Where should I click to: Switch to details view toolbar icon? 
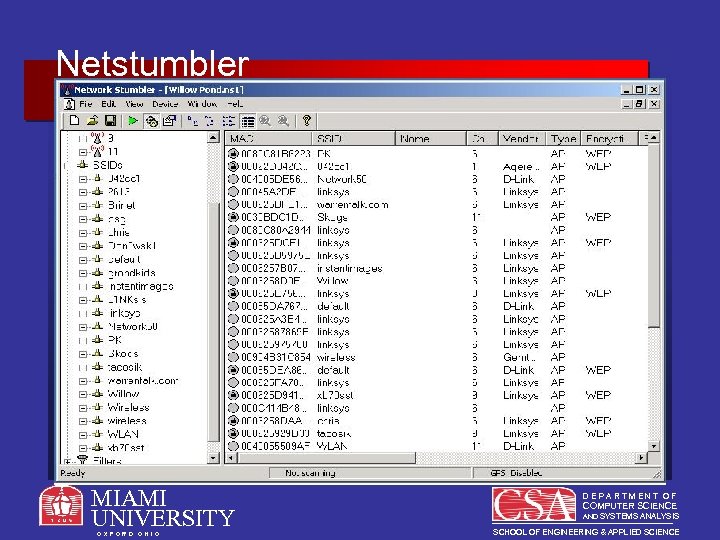pos(248,121)
